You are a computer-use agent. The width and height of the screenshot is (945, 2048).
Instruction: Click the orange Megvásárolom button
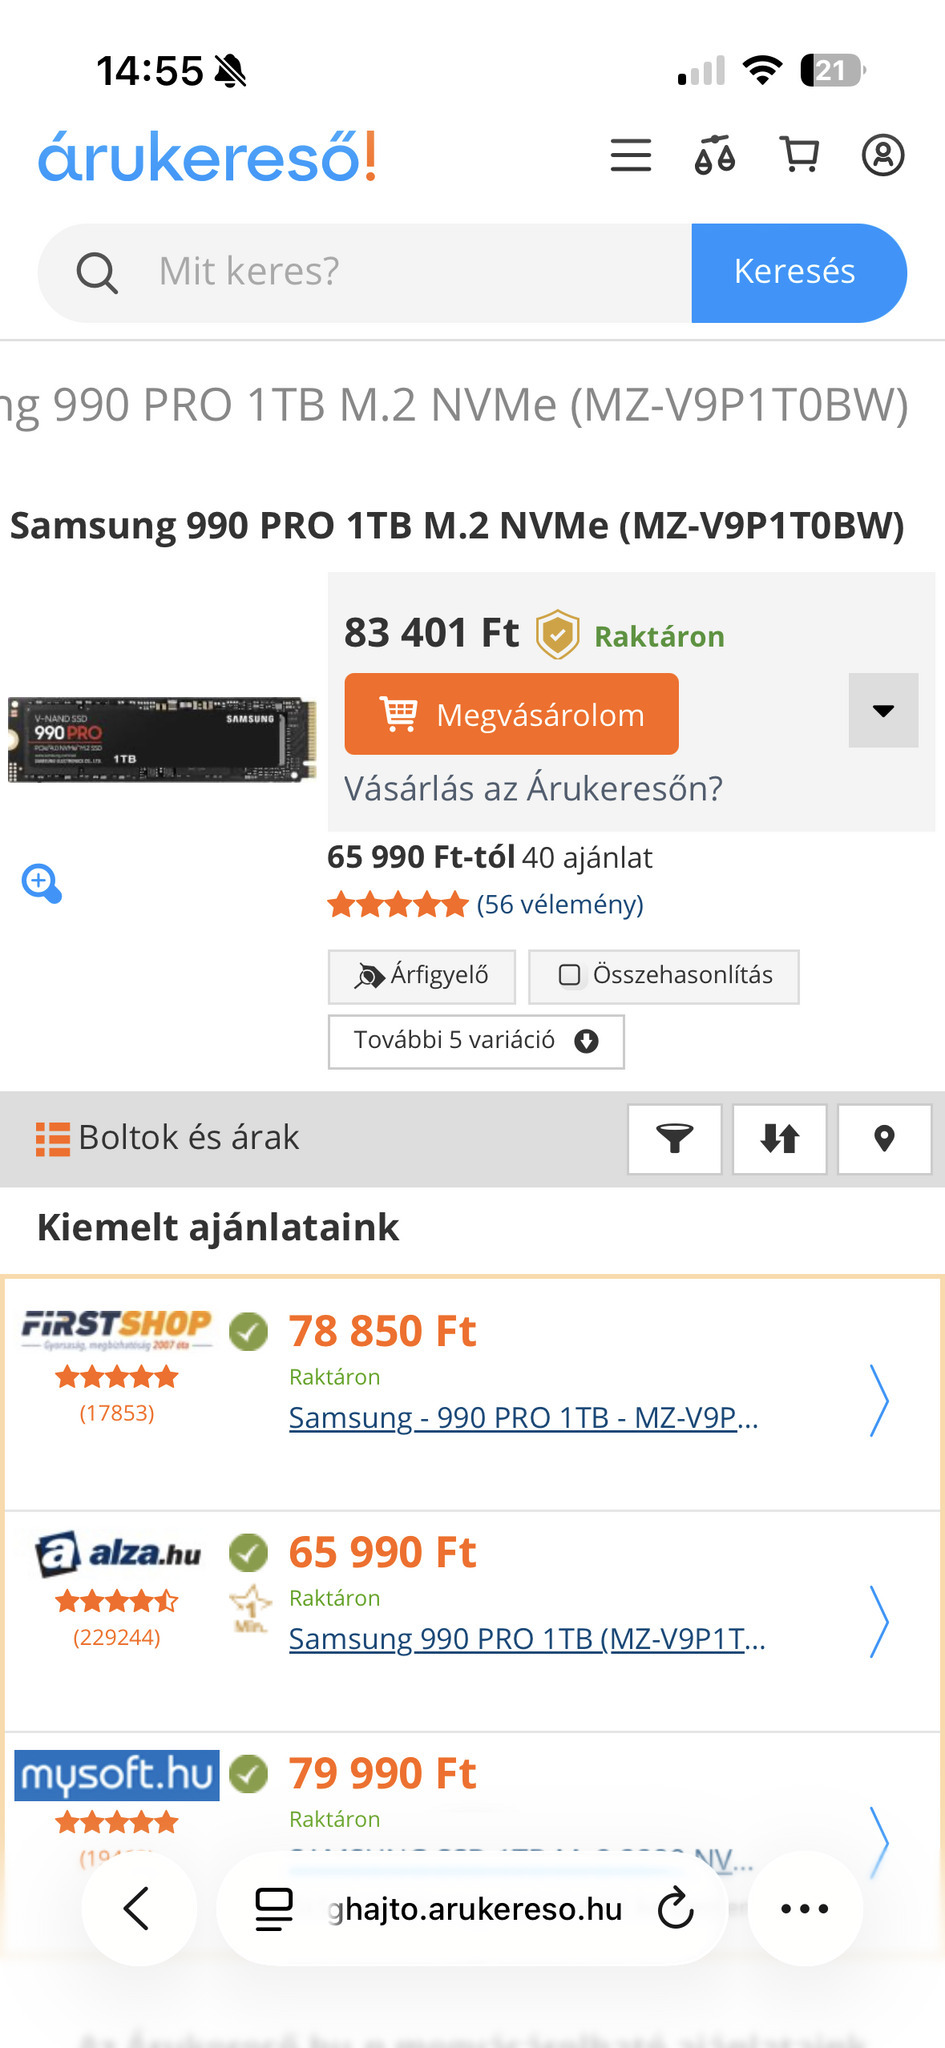[511, 714]
